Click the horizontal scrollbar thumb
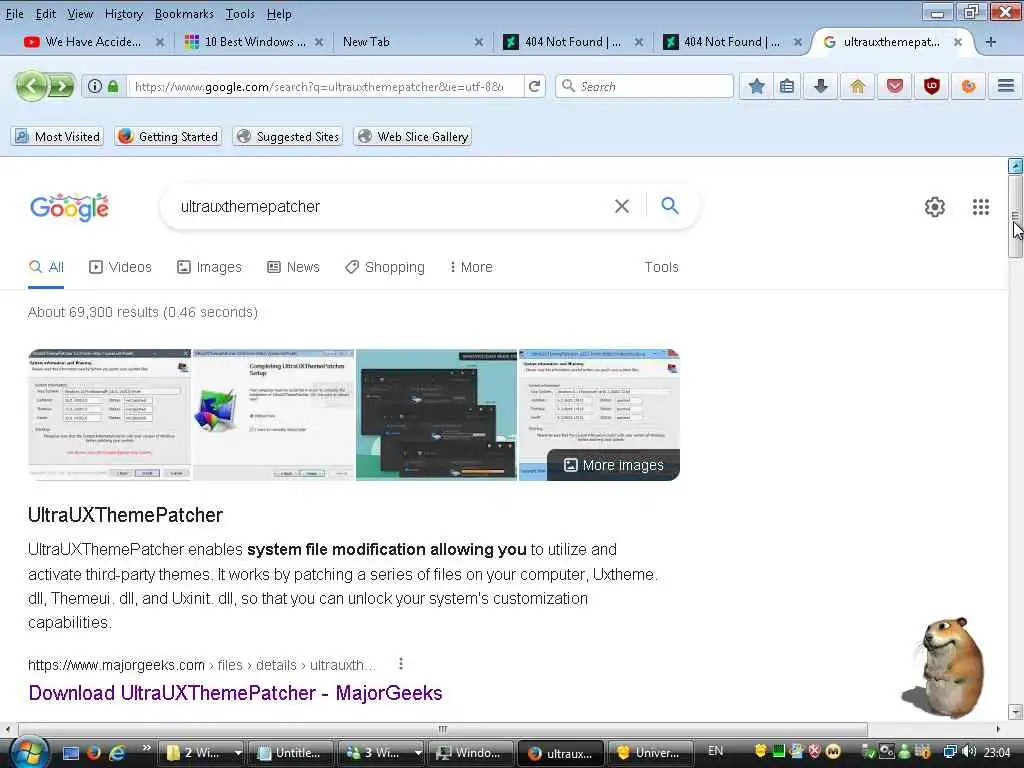The height and width of the screenshot is (768, 1024). pos(443,729)
